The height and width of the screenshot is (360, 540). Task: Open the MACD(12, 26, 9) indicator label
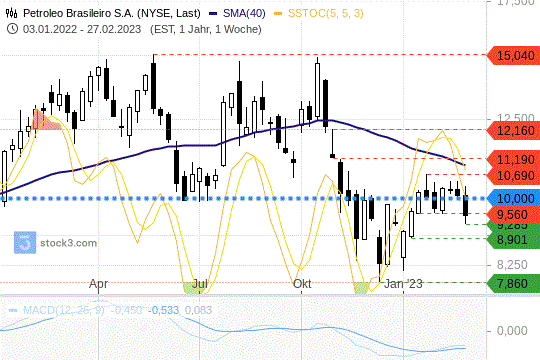(64, 310)
